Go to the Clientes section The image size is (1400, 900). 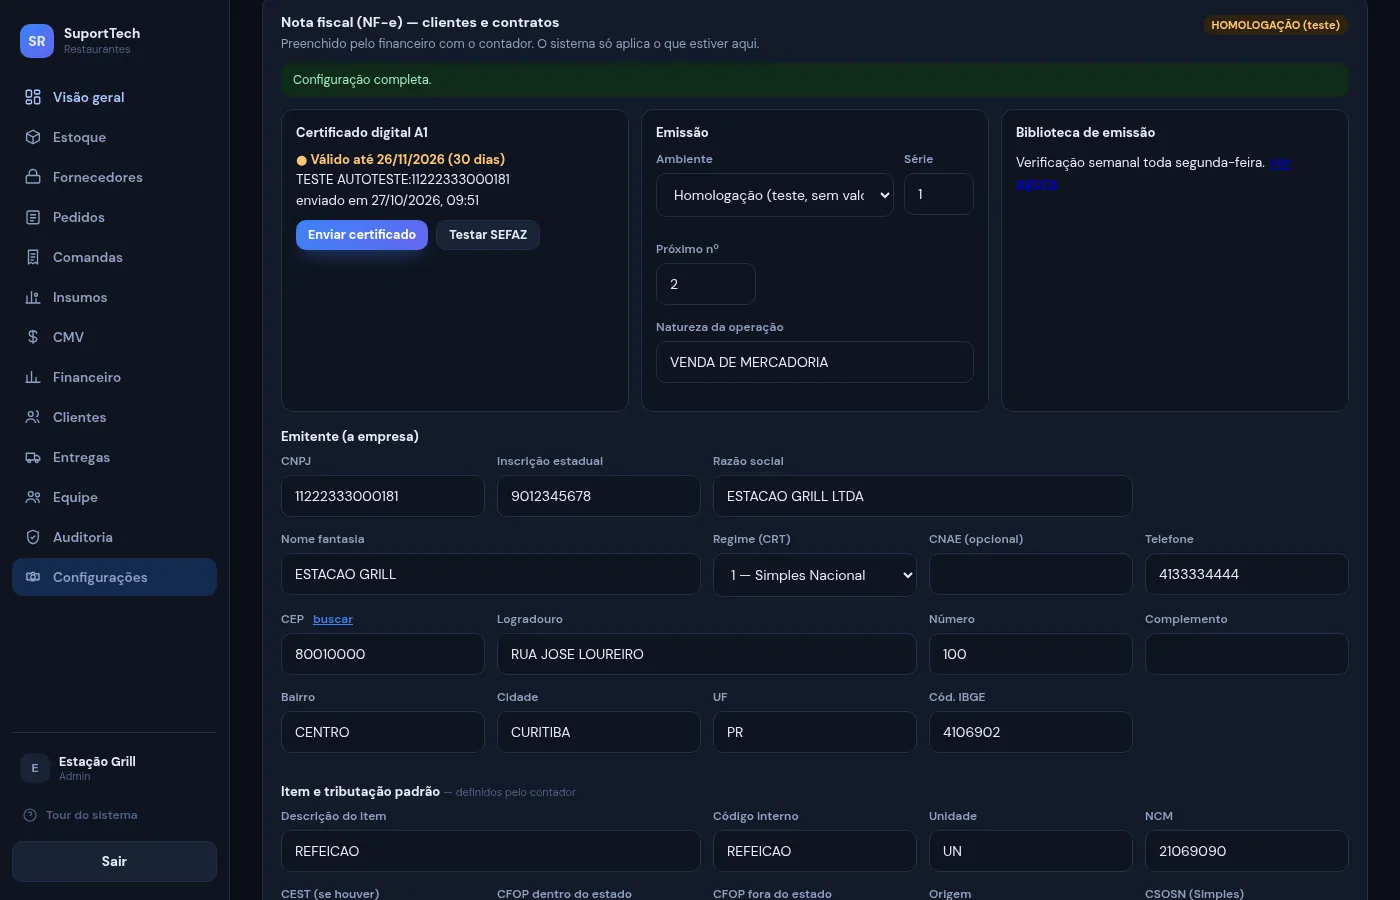114,417
